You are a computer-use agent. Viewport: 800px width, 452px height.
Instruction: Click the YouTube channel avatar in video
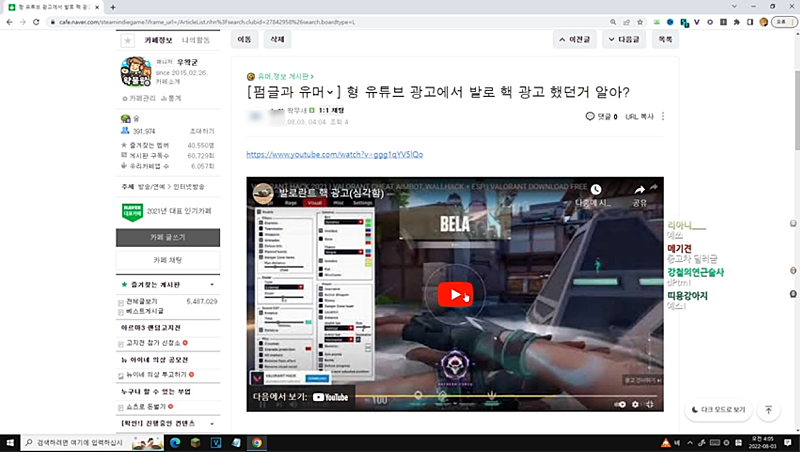[263, 193]
